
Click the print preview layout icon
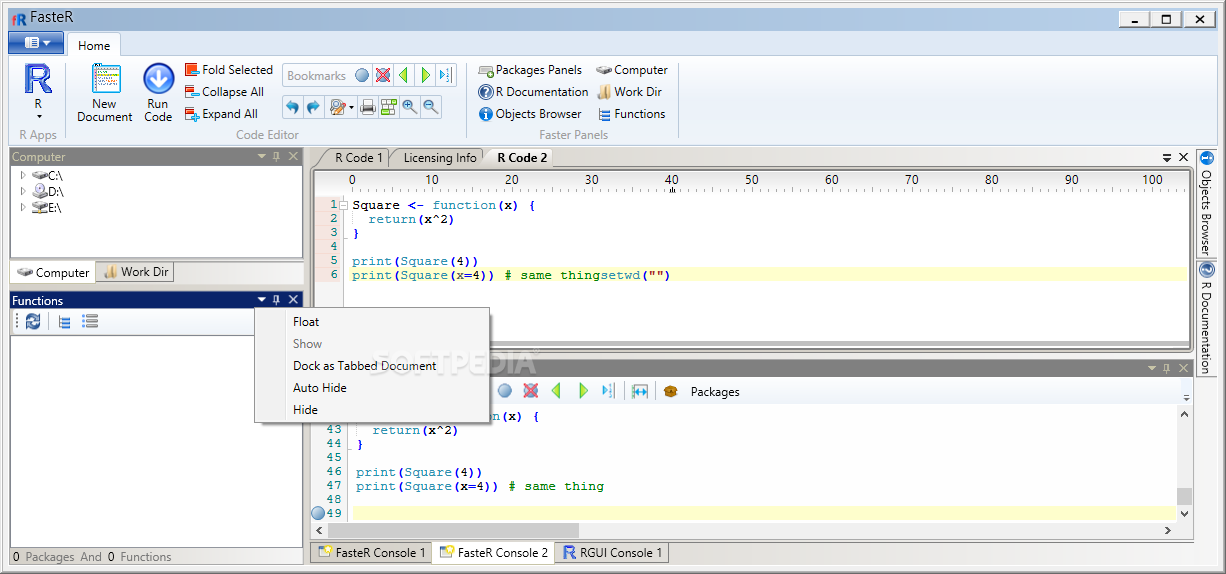click(x=388, y=107)
